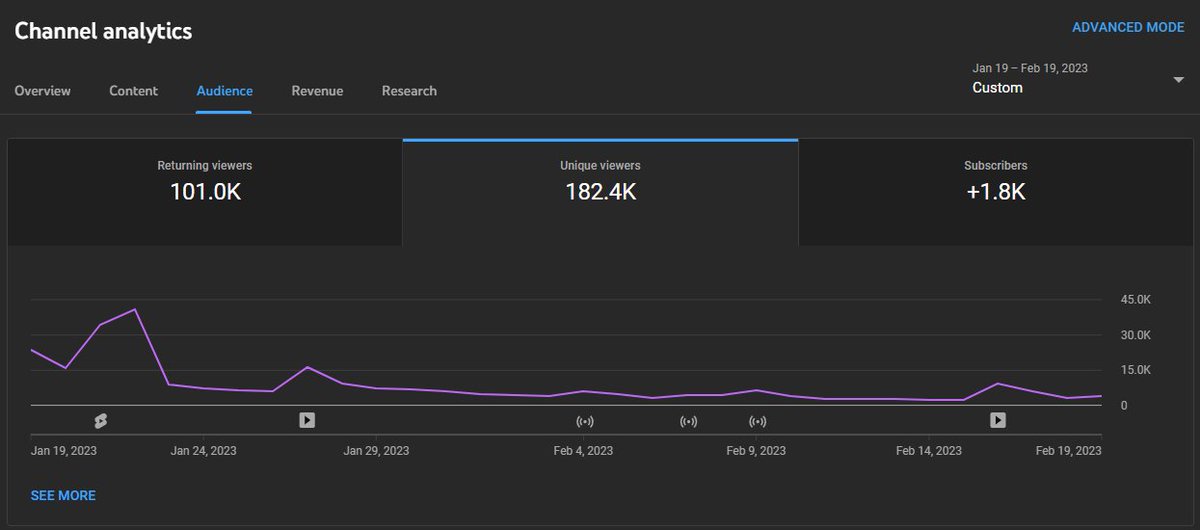Select the Custom date range label
This screenshot has height=530, width=1200.
997,88
